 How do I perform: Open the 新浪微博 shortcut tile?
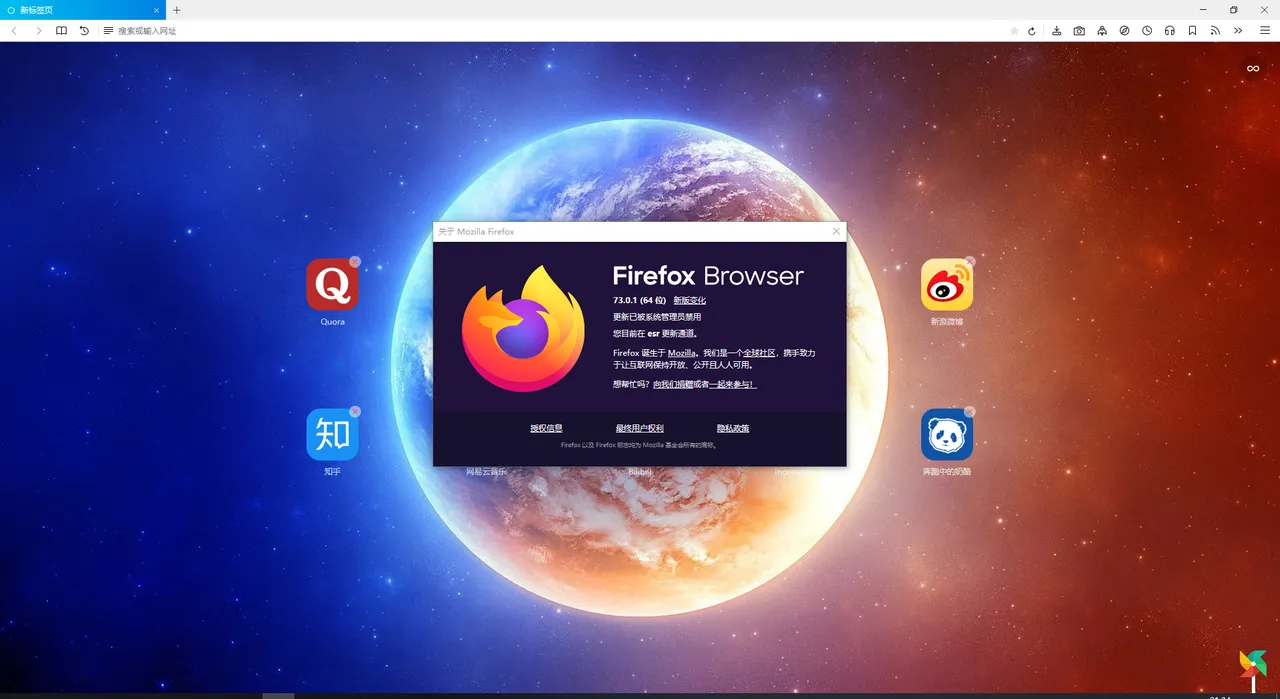[947, 285]
